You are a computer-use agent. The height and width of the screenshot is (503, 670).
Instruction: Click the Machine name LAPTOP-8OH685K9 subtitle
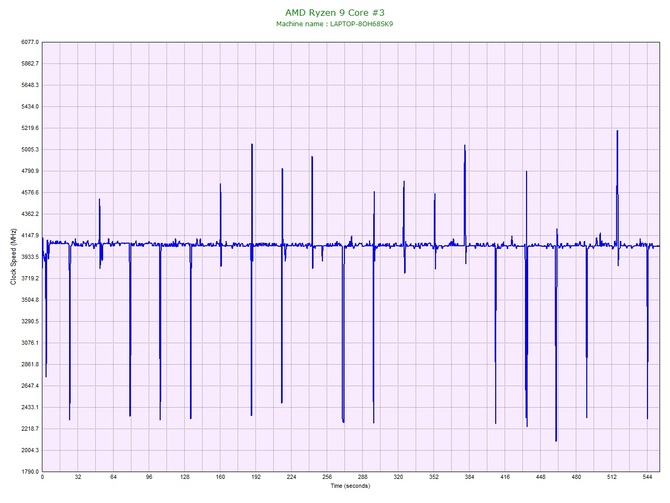(334, 24)
